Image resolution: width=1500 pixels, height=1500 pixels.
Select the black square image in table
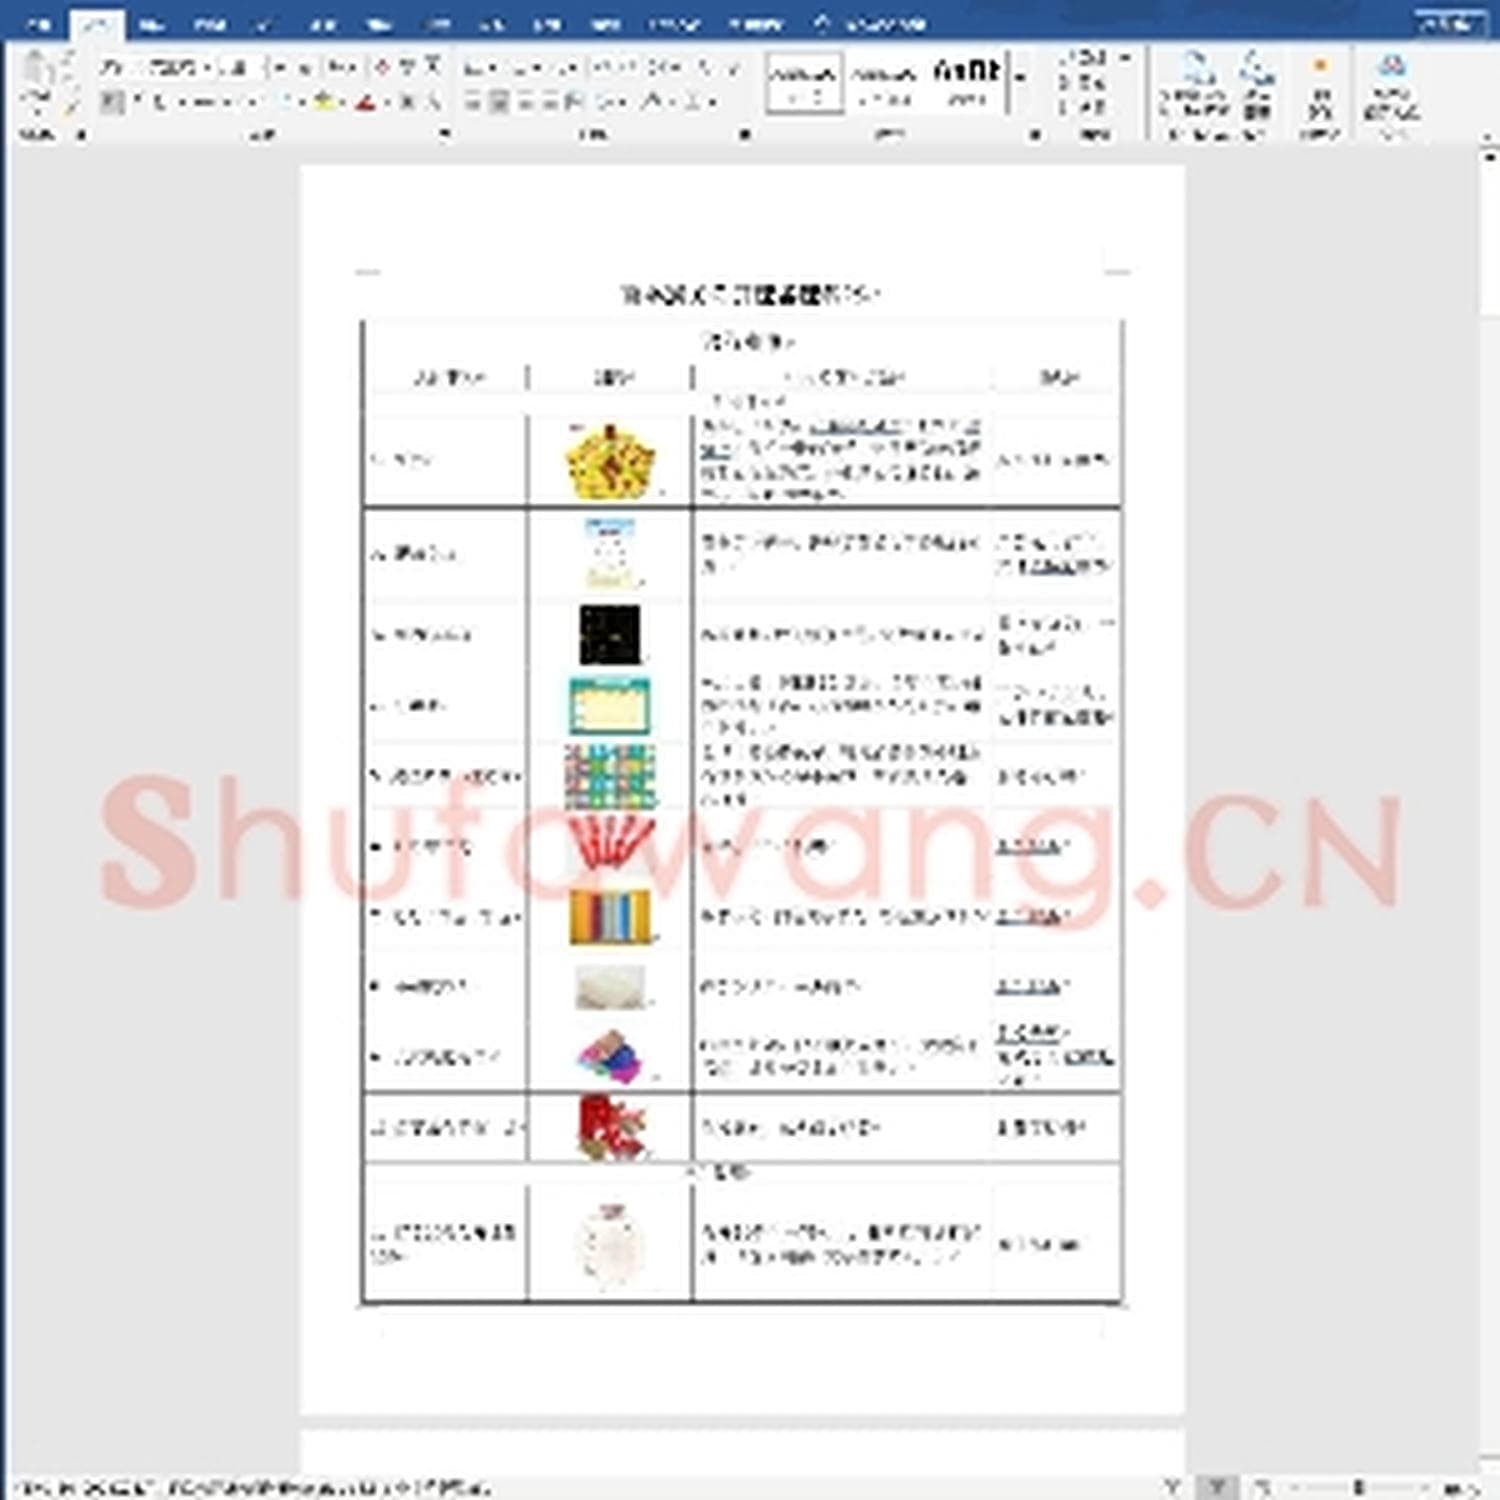click(x=610, y=634)
